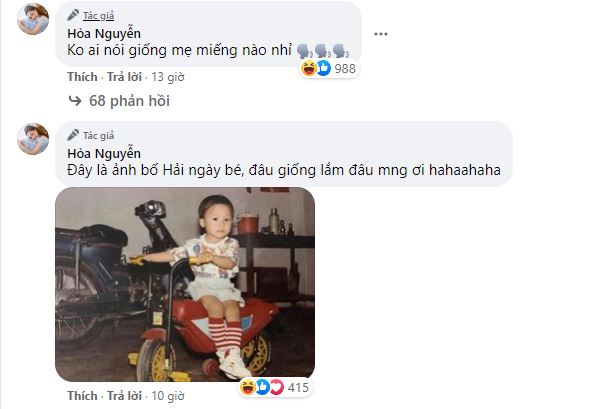Image resolution: width=591 pixels, height=409 pixels.
Task: Click the Haha reaction icon beside 415
Action: pos(248,387)
